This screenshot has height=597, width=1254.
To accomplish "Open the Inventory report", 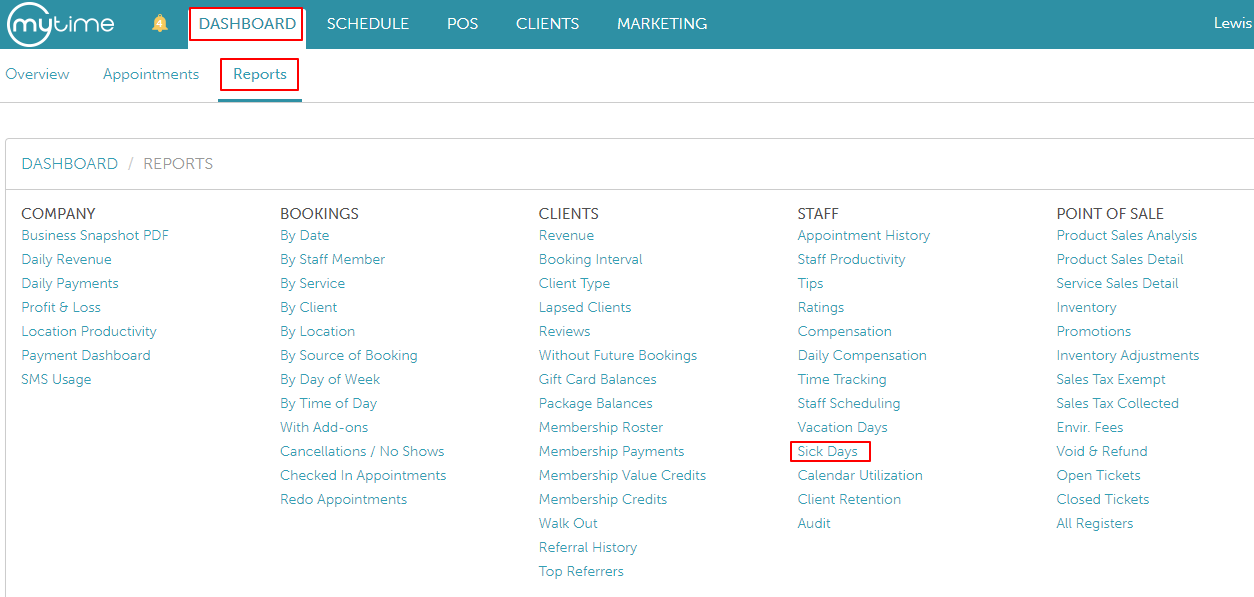I will pyautogui.click(x=1086, y=308).
